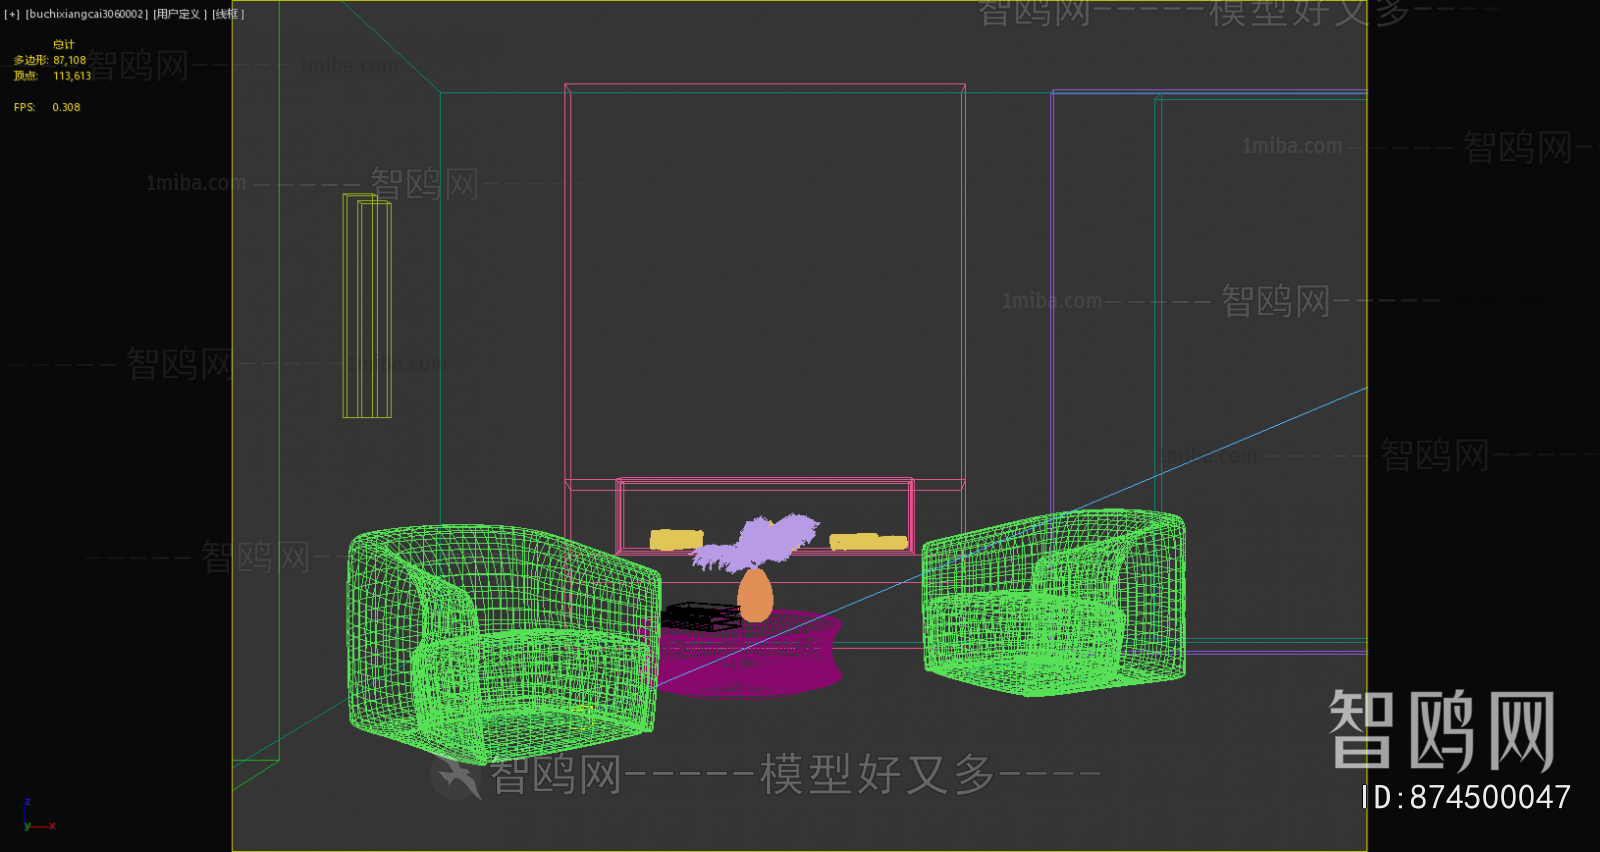Open the [buchixiangcai3060002] camera view menu

point(87,14)
